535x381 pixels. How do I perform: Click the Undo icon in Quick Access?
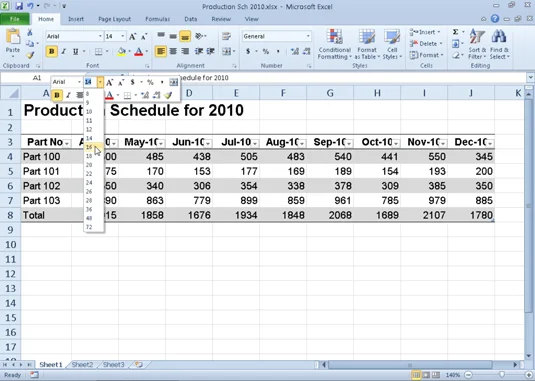[x=30, y=6]
